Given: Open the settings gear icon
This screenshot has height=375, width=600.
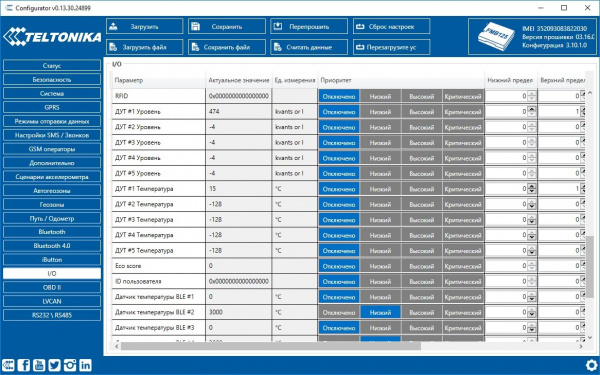Looking at the screenshot, I should [592, 365].
